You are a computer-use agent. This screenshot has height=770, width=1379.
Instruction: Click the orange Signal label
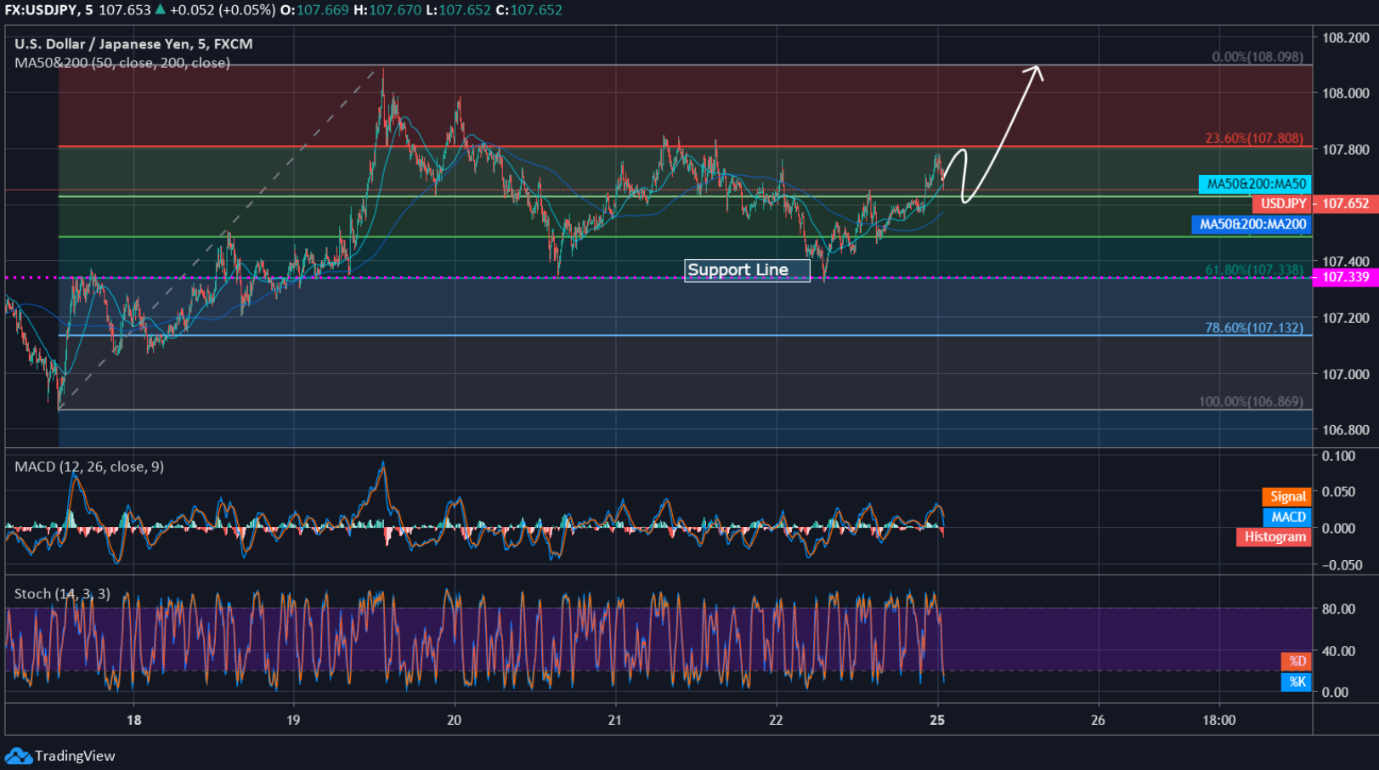coord(1287,496)
